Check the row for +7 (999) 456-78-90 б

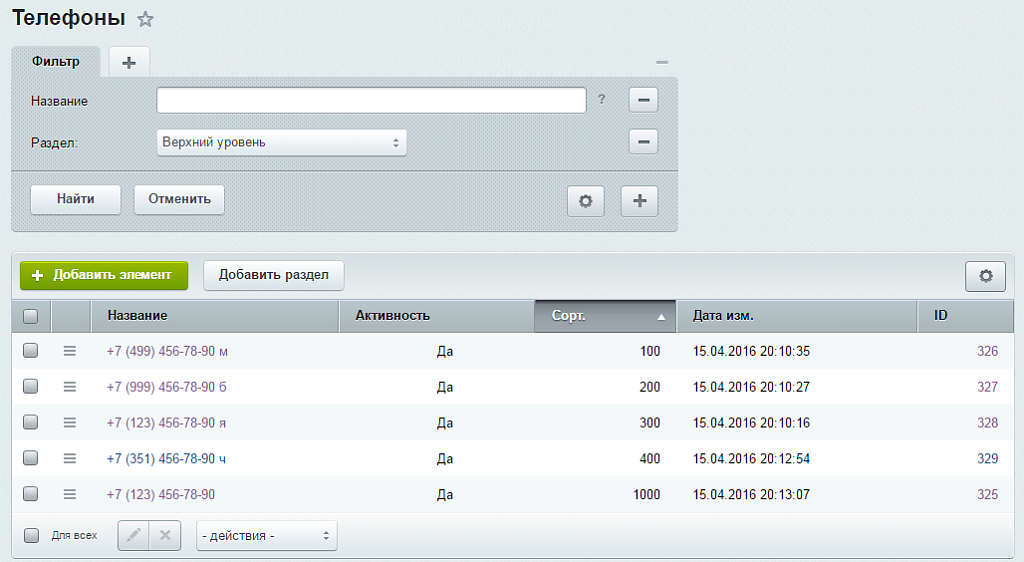click(30, 387)
